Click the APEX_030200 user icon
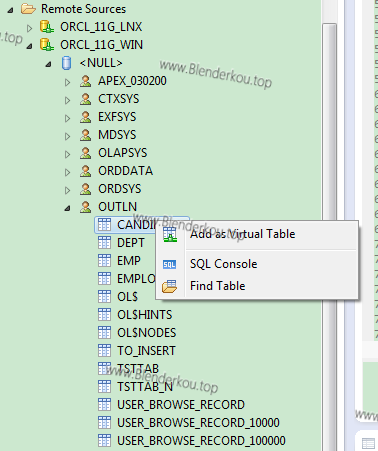The height and width of the screenshot is (451, 378). tap(86, 81)
